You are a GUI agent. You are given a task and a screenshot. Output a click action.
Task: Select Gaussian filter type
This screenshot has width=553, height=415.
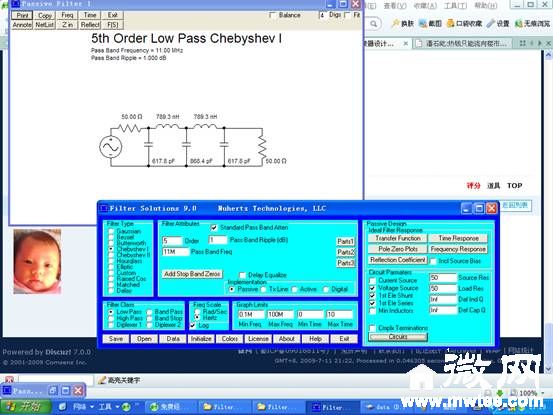(x=111, y=232)
